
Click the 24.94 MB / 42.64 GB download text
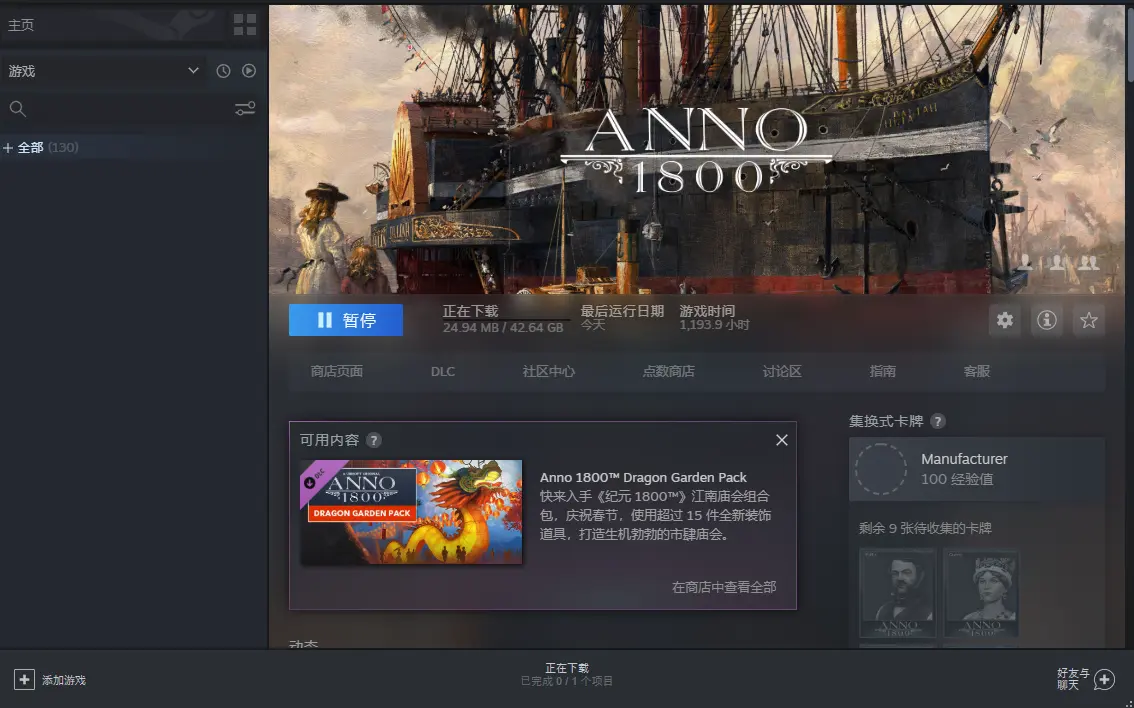(x=503, y=328)
